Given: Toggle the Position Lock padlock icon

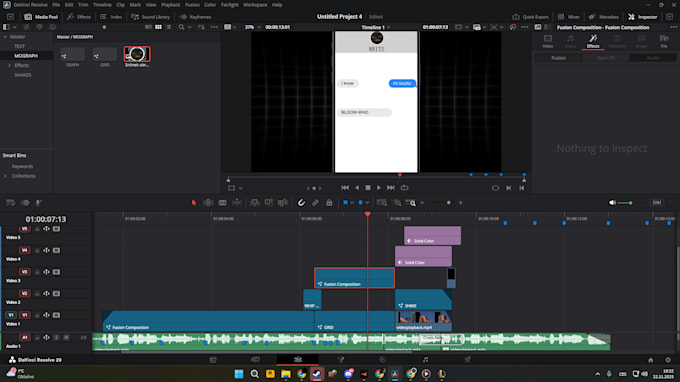Looking at the screenshot, I should (x=329, y=202).
